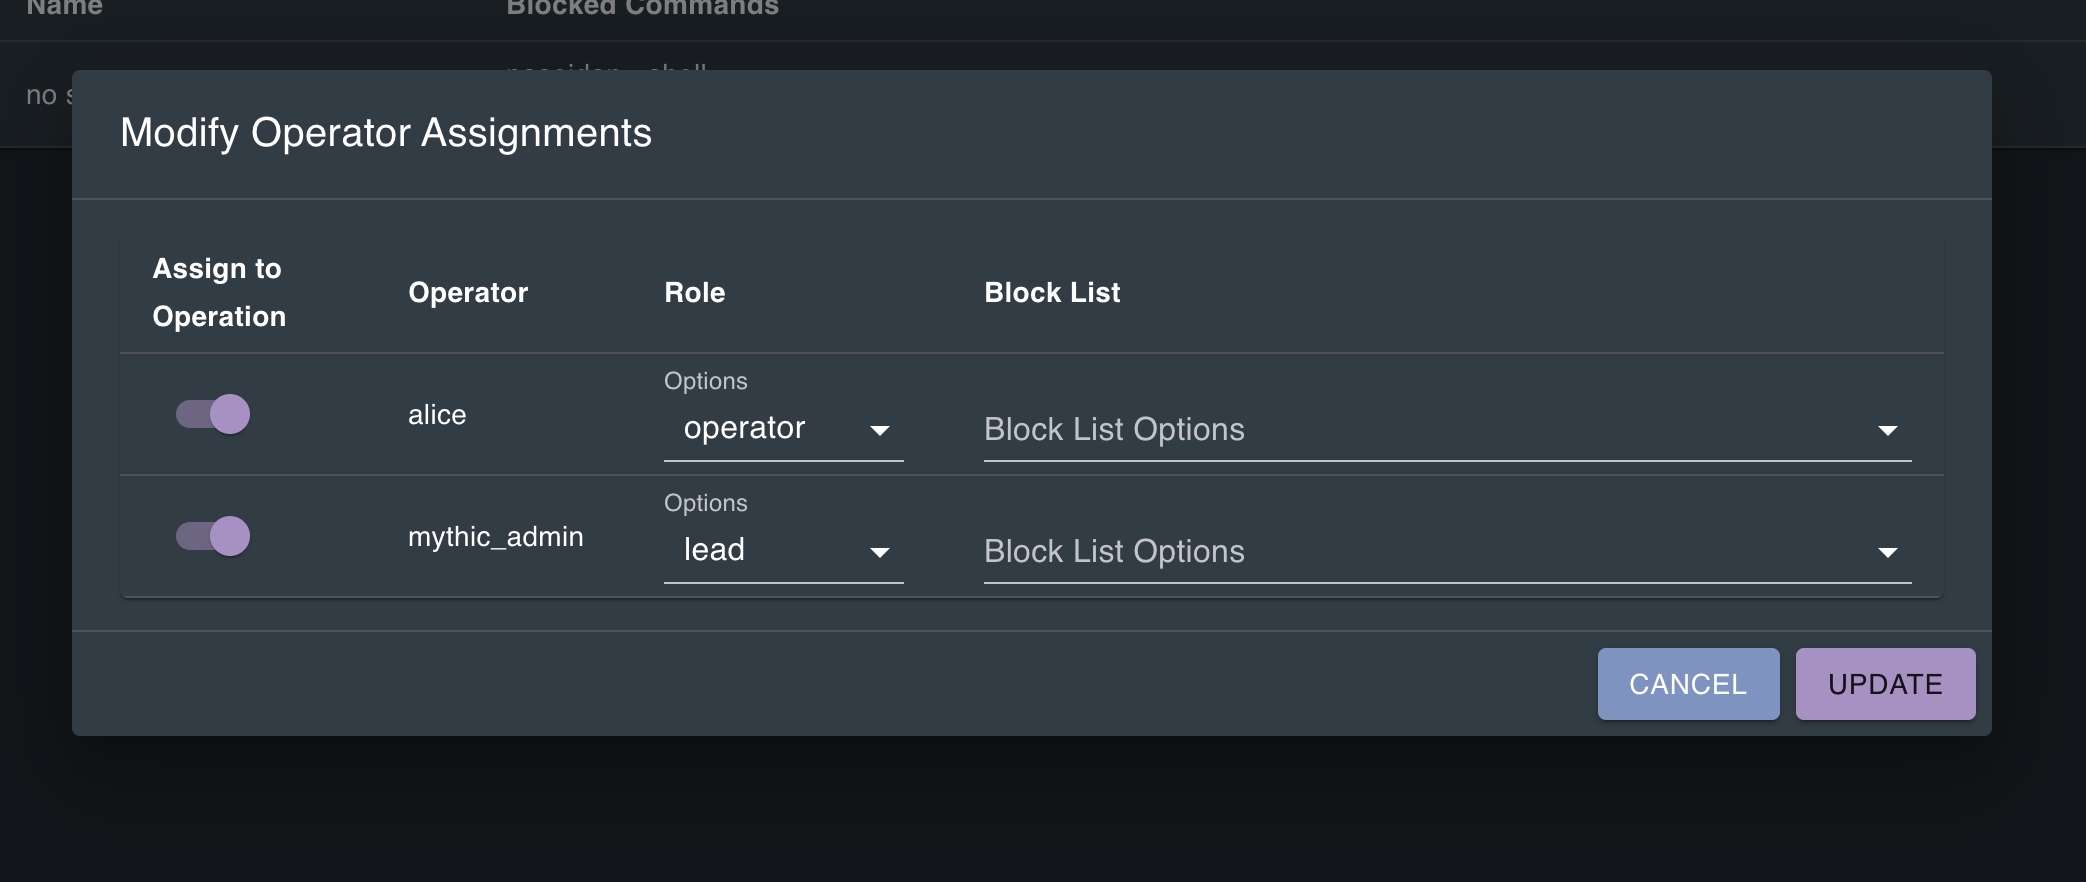Toggle alice's operation assignment switch

[x=213, y=414]
